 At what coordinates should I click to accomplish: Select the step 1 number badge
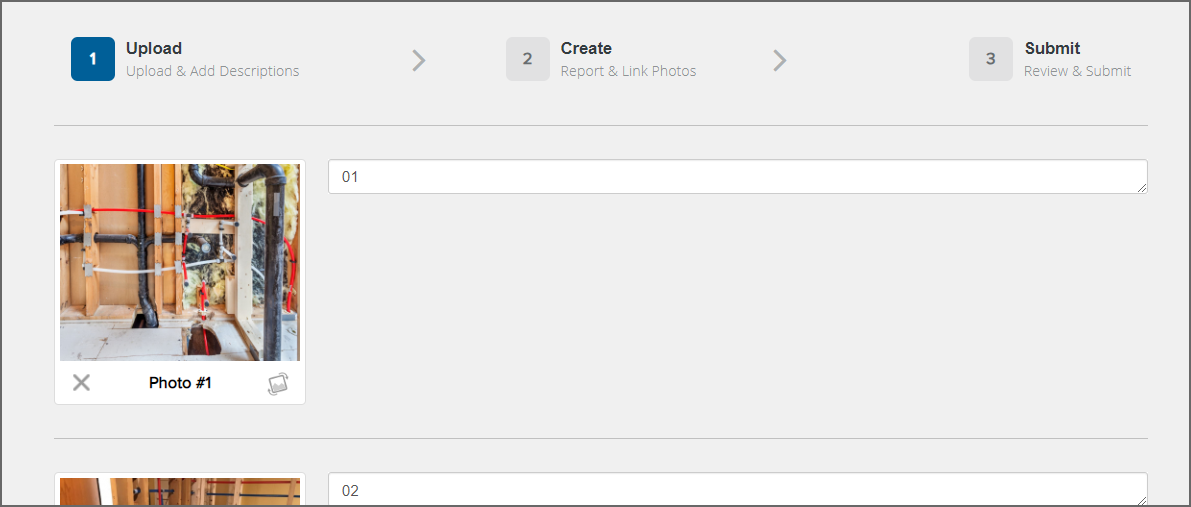[93, 59]
